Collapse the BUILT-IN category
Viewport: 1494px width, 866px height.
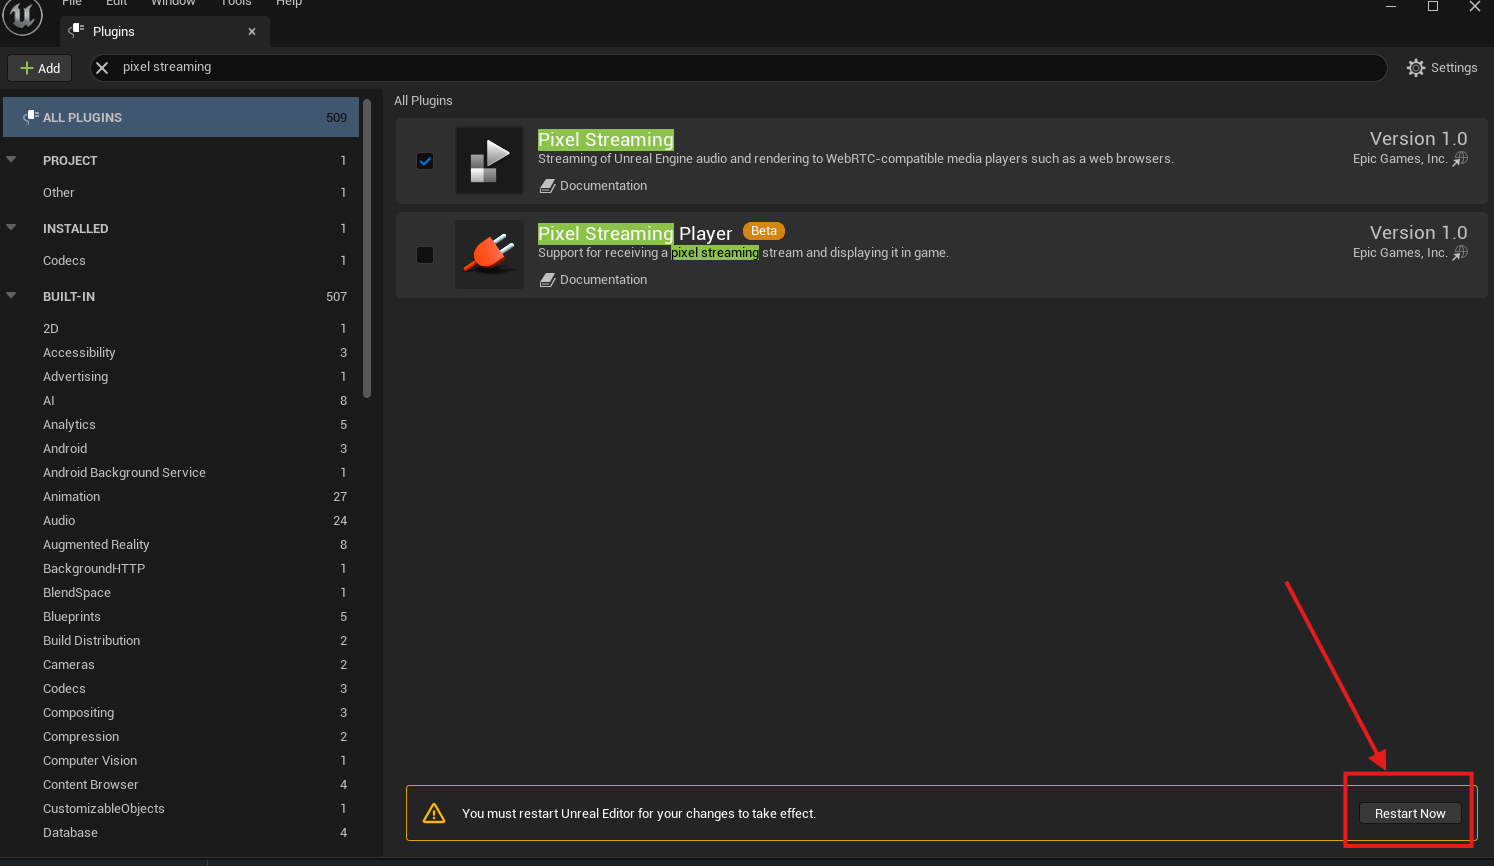pyautogui.click(x=12, y=296)
